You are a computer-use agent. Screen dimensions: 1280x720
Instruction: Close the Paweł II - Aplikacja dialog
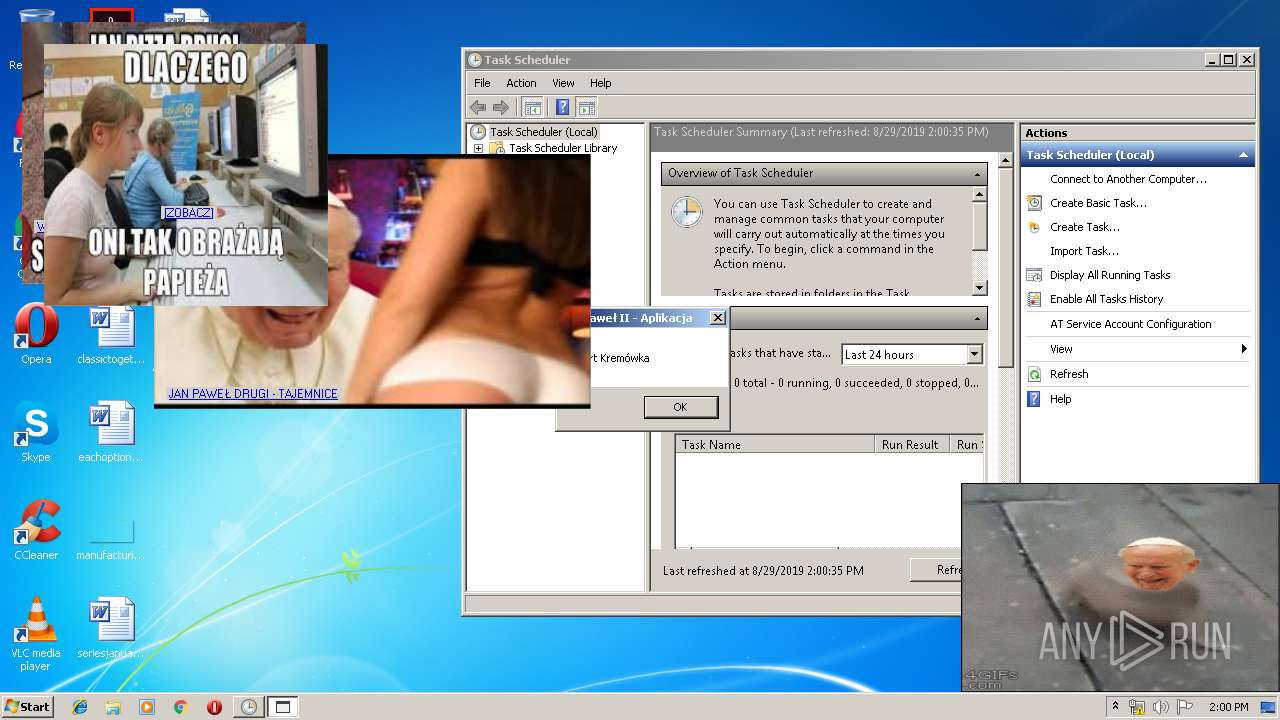[717, 318]
